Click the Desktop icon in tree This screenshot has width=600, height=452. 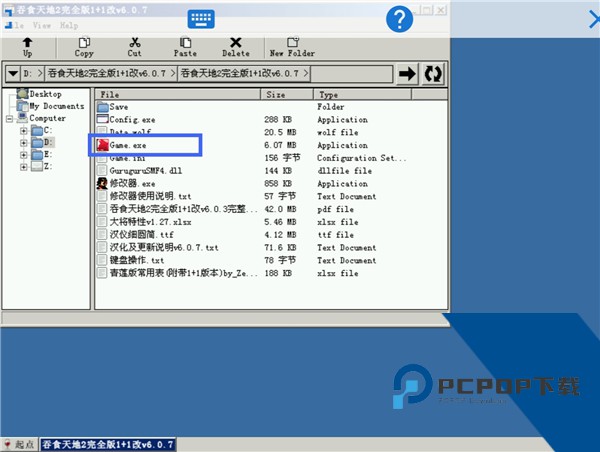pyautogui.click(x=23, y=93)
